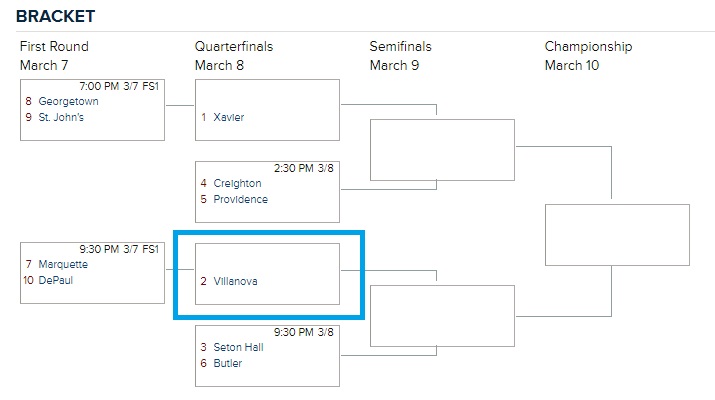Click the empty lower semifinal box
715x400 pixels.
click(441, 315)
